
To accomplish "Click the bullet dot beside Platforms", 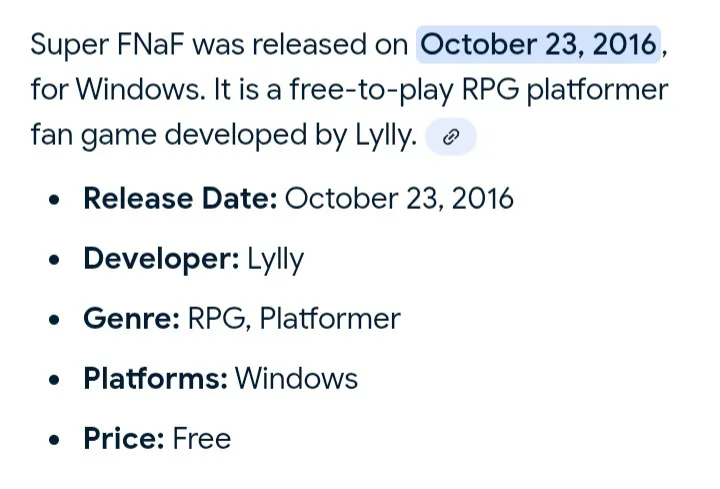I will 56,380.
